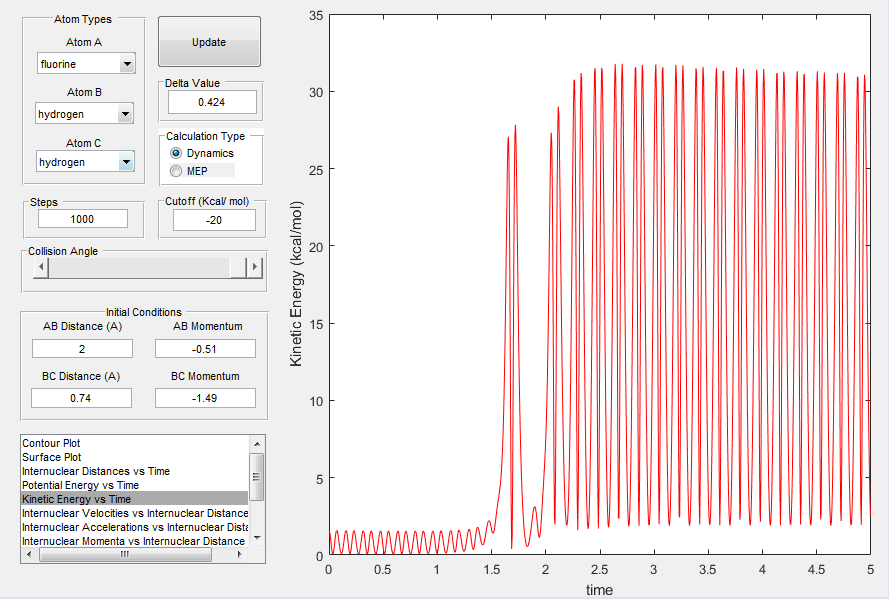Click the Collision Angle slider left arrow

(x=41, y=267)
